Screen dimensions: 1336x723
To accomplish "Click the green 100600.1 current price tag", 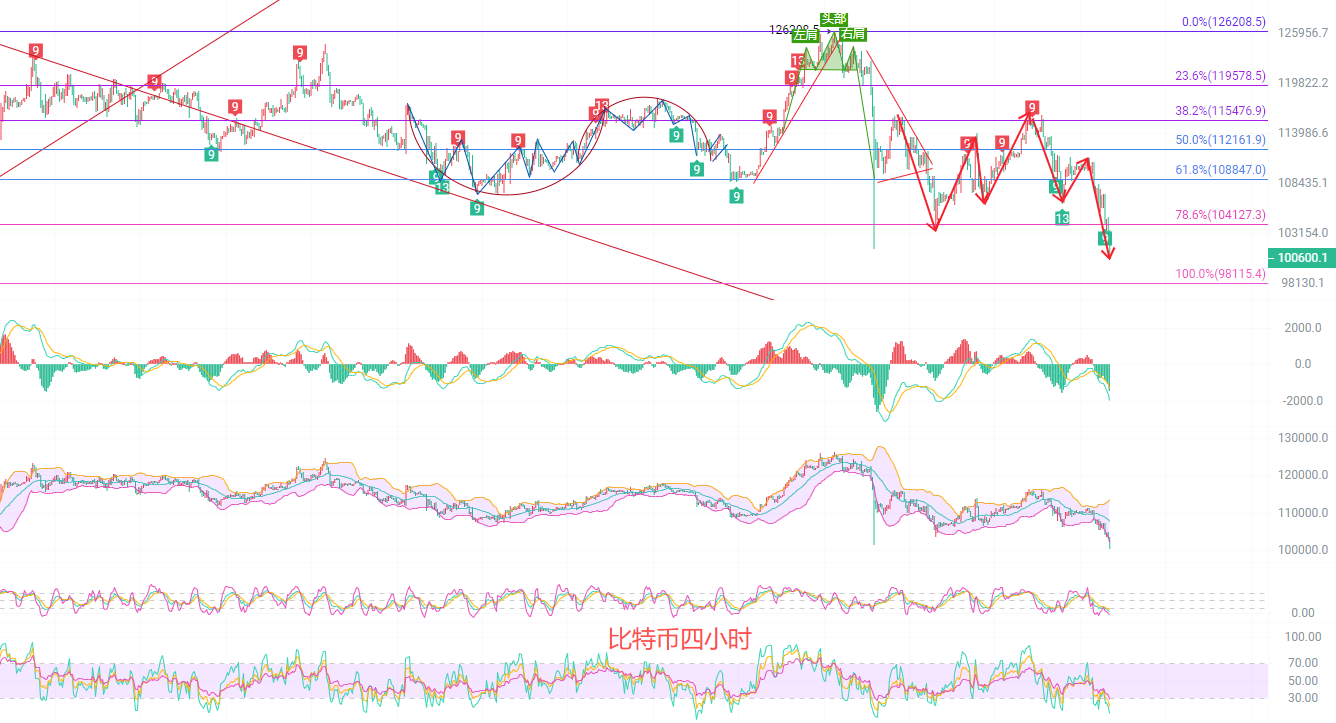I will tap(1299, 258).
